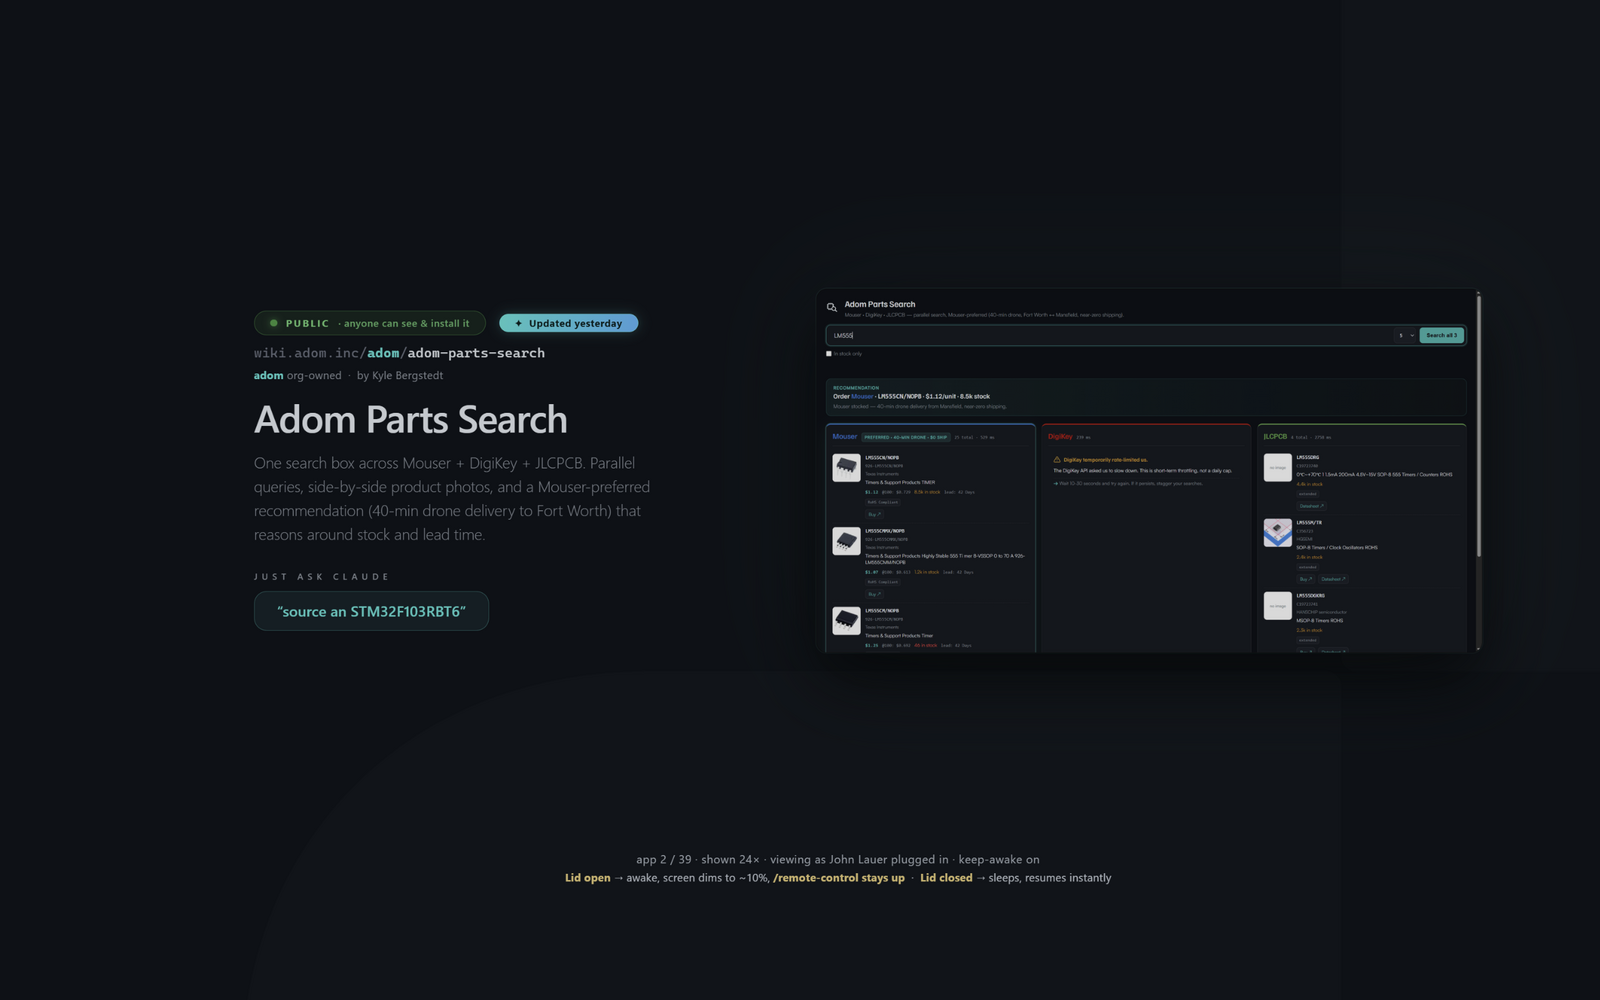Viewport: 1600px width, 1000px height.
Task: Click author name Kyle Bergstedt
Action: pyautogui.click(x=407, y=376)
